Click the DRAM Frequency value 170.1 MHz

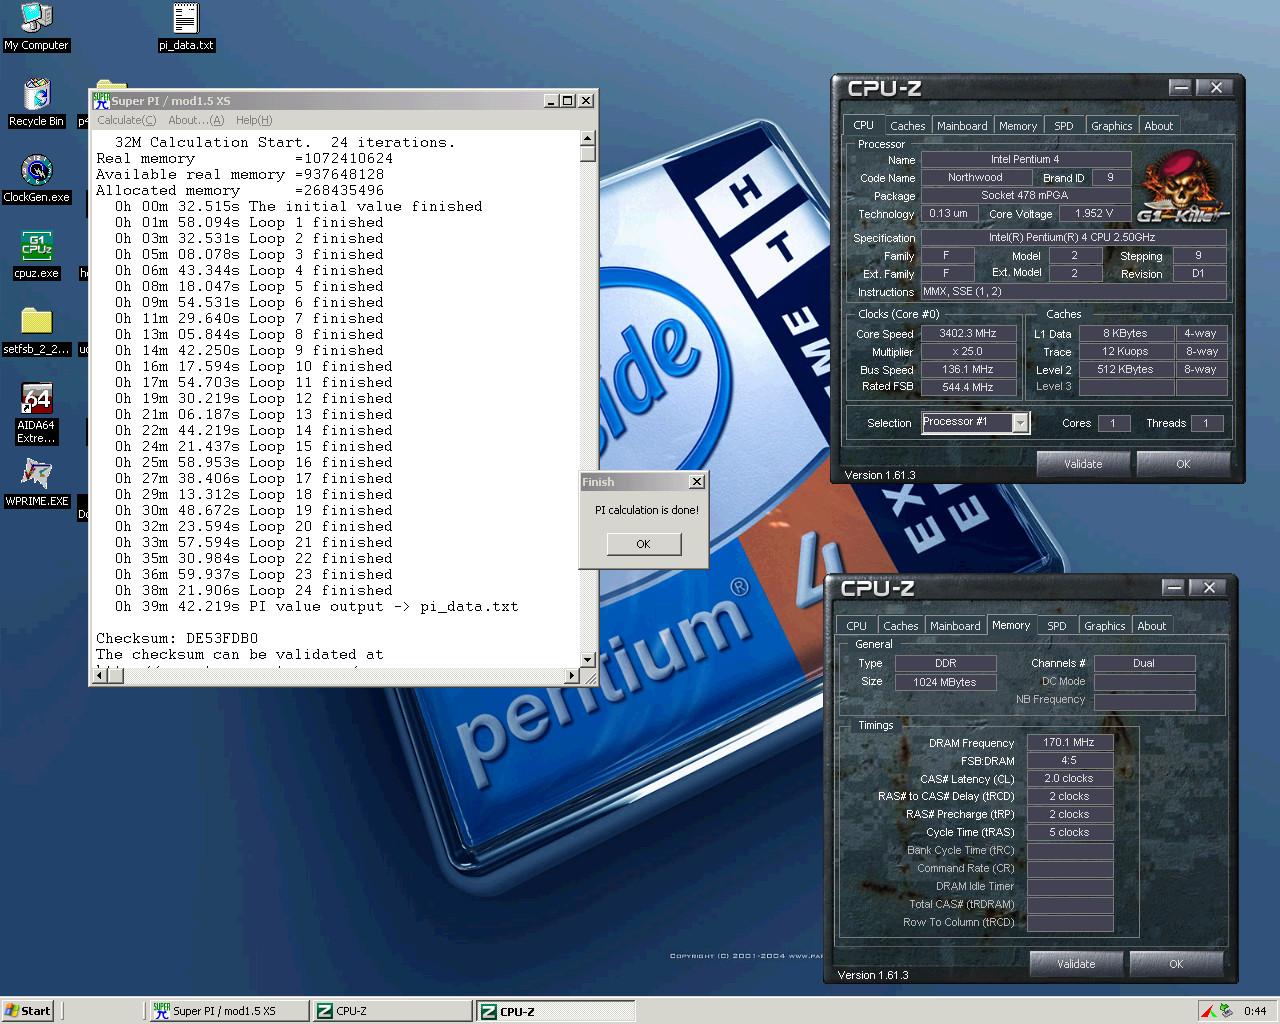[x=1069, y=743]
